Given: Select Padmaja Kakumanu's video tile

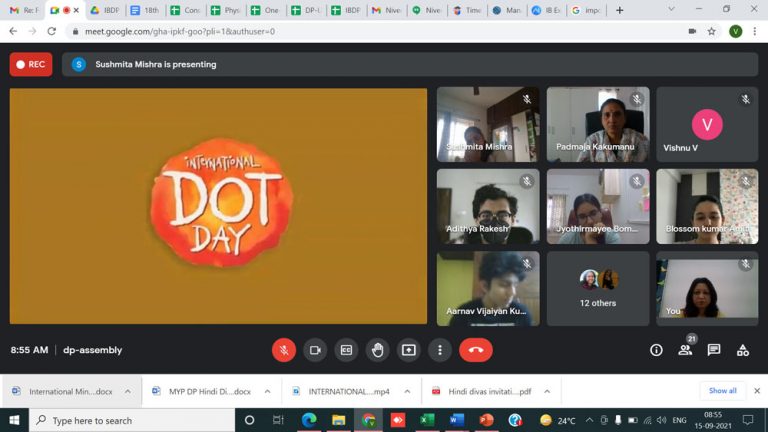Looking at the screenshot, I should click(598, 124).
